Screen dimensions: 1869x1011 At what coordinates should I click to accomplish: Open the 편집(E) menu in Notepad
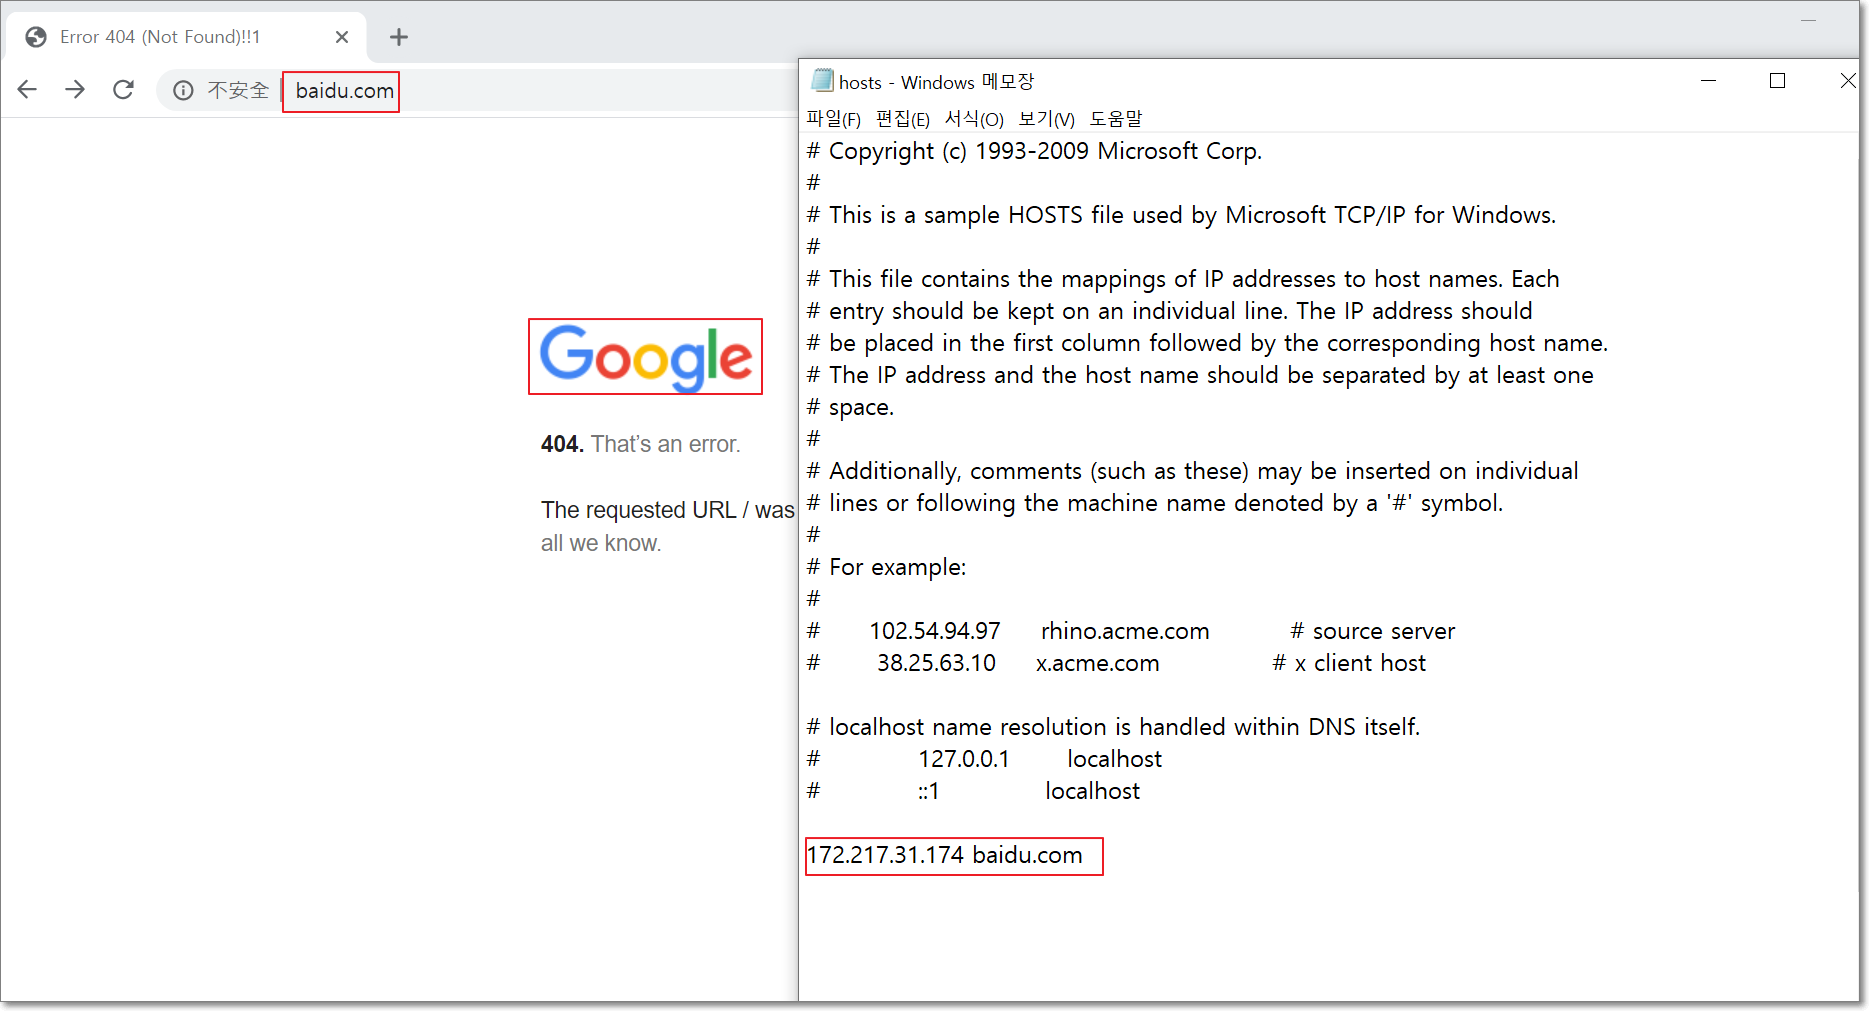(x=903, y=119)
